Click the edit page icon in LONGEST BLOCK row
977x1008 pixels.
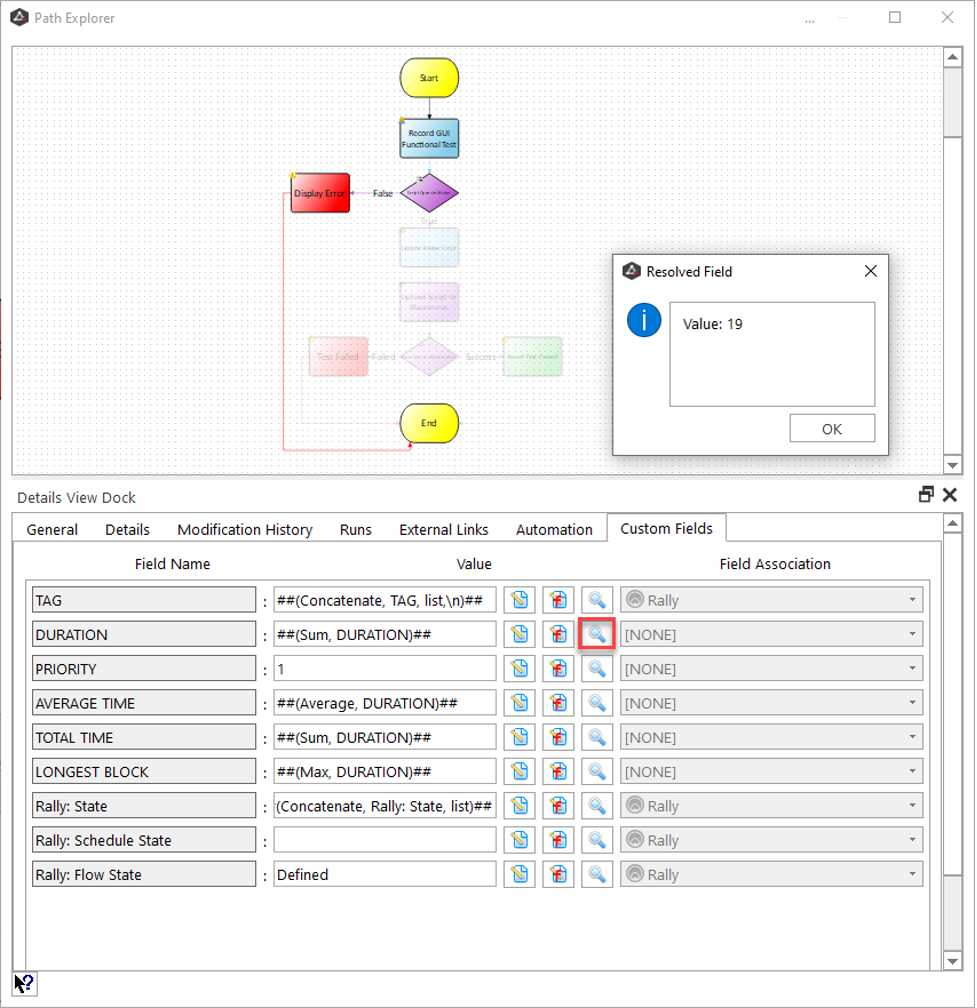(519, 772)
